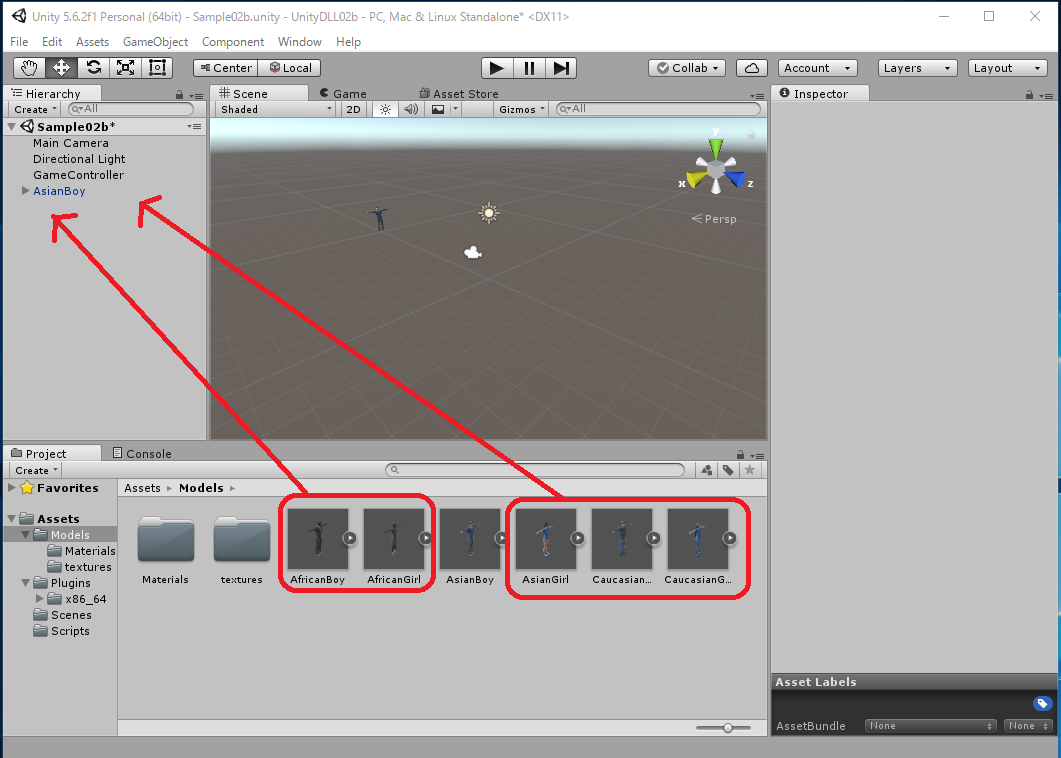Open the cloud services icon
Screen dimensions: 1061x758
coord(752,68)
